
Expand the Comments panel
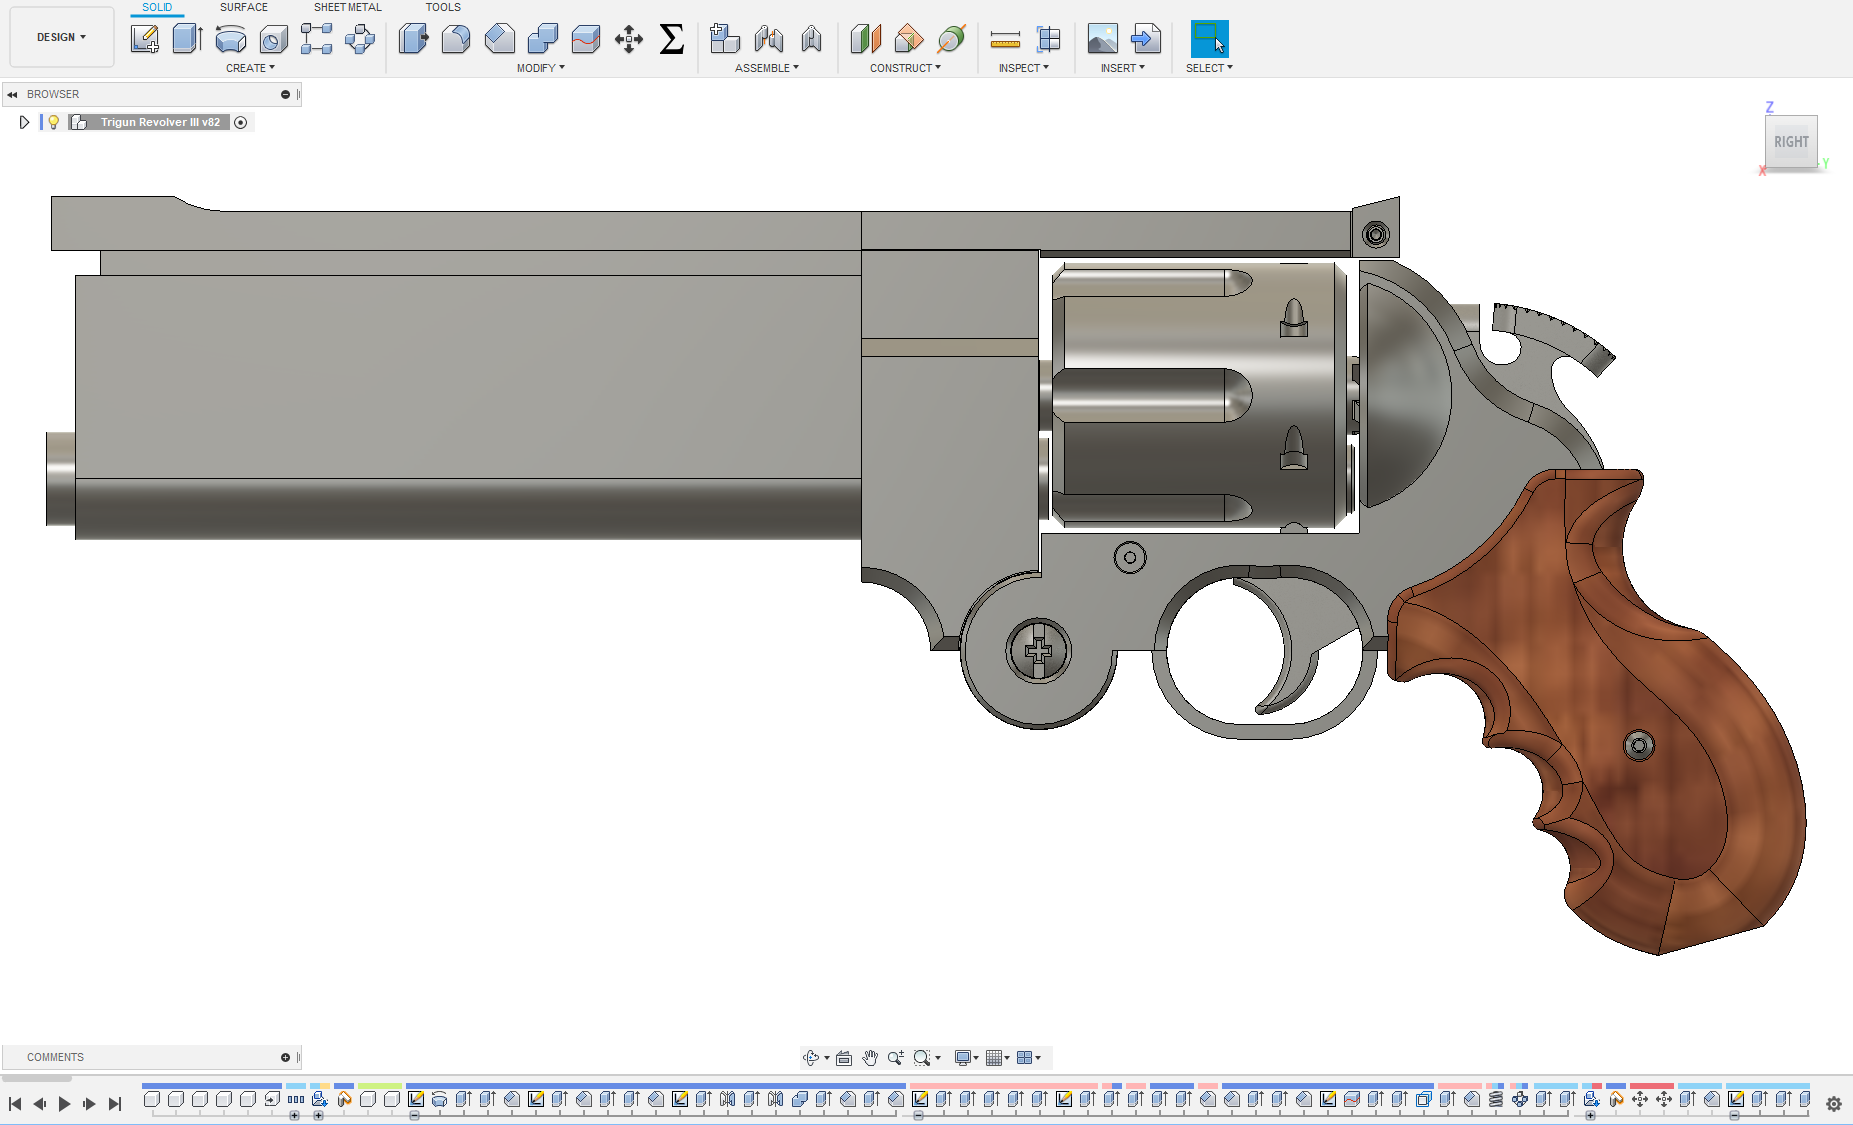(x=285, y=1057)
